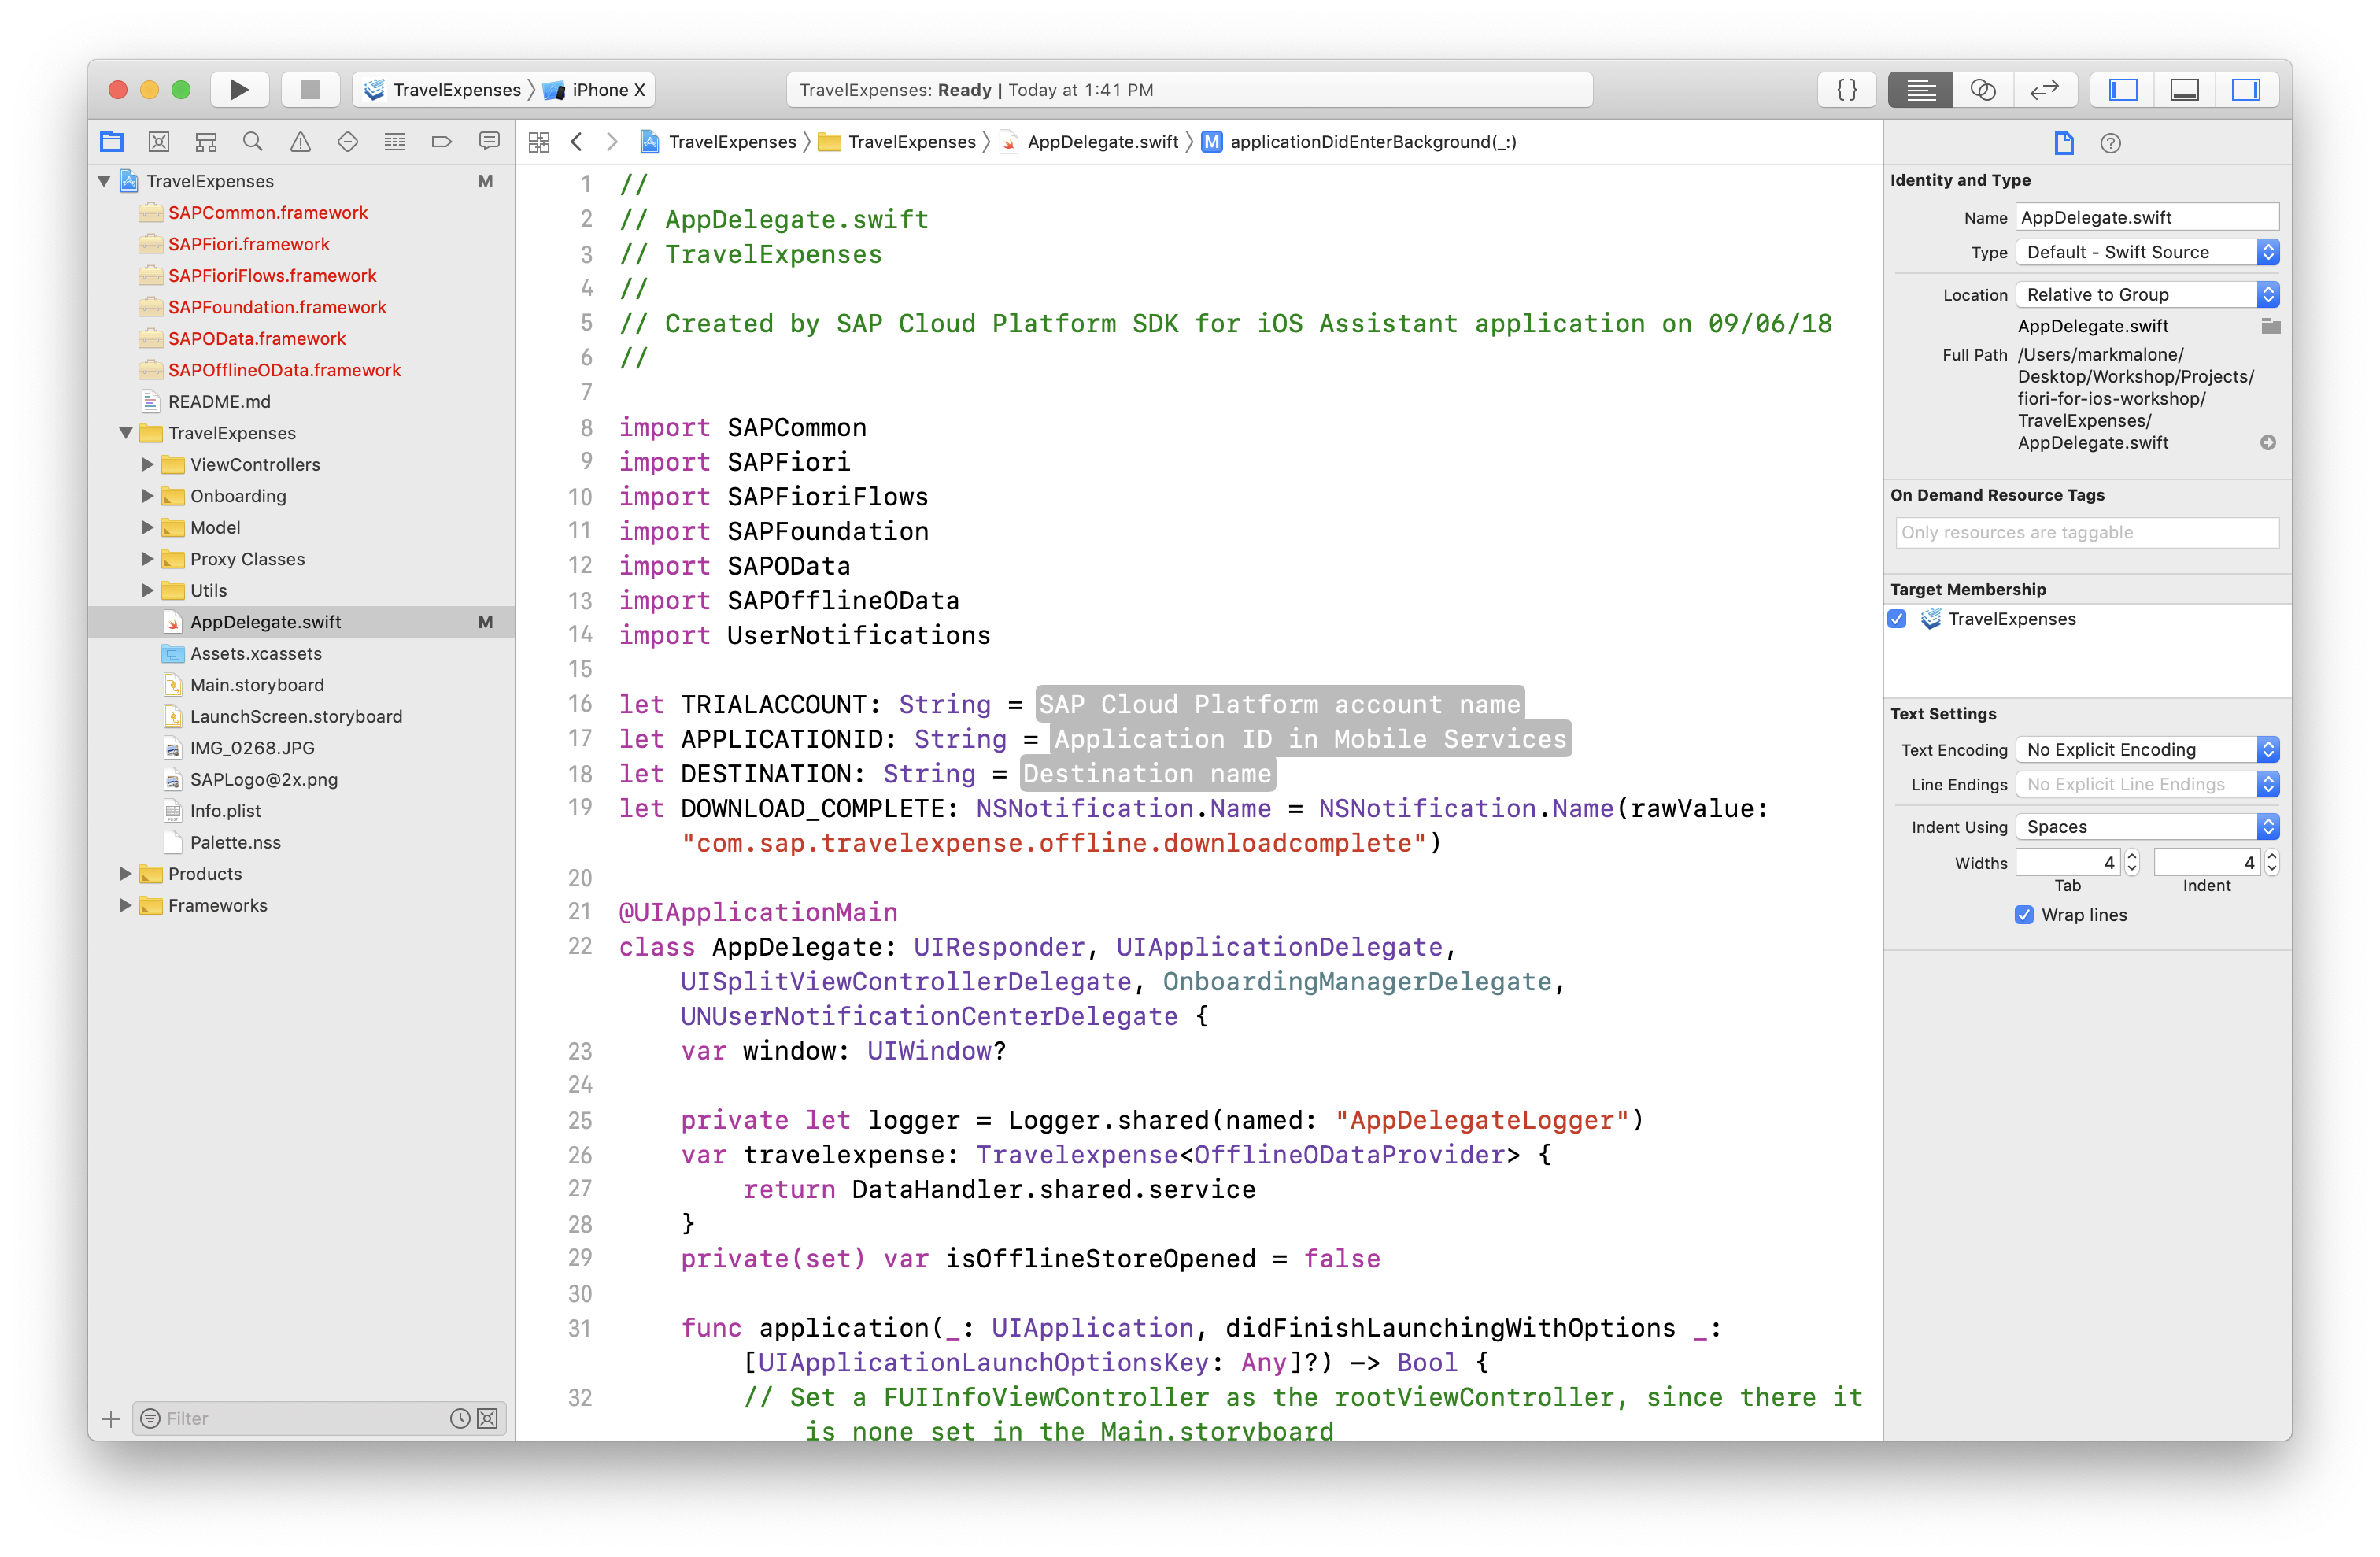Adjust the Tab width stepper

point(2131,862)
